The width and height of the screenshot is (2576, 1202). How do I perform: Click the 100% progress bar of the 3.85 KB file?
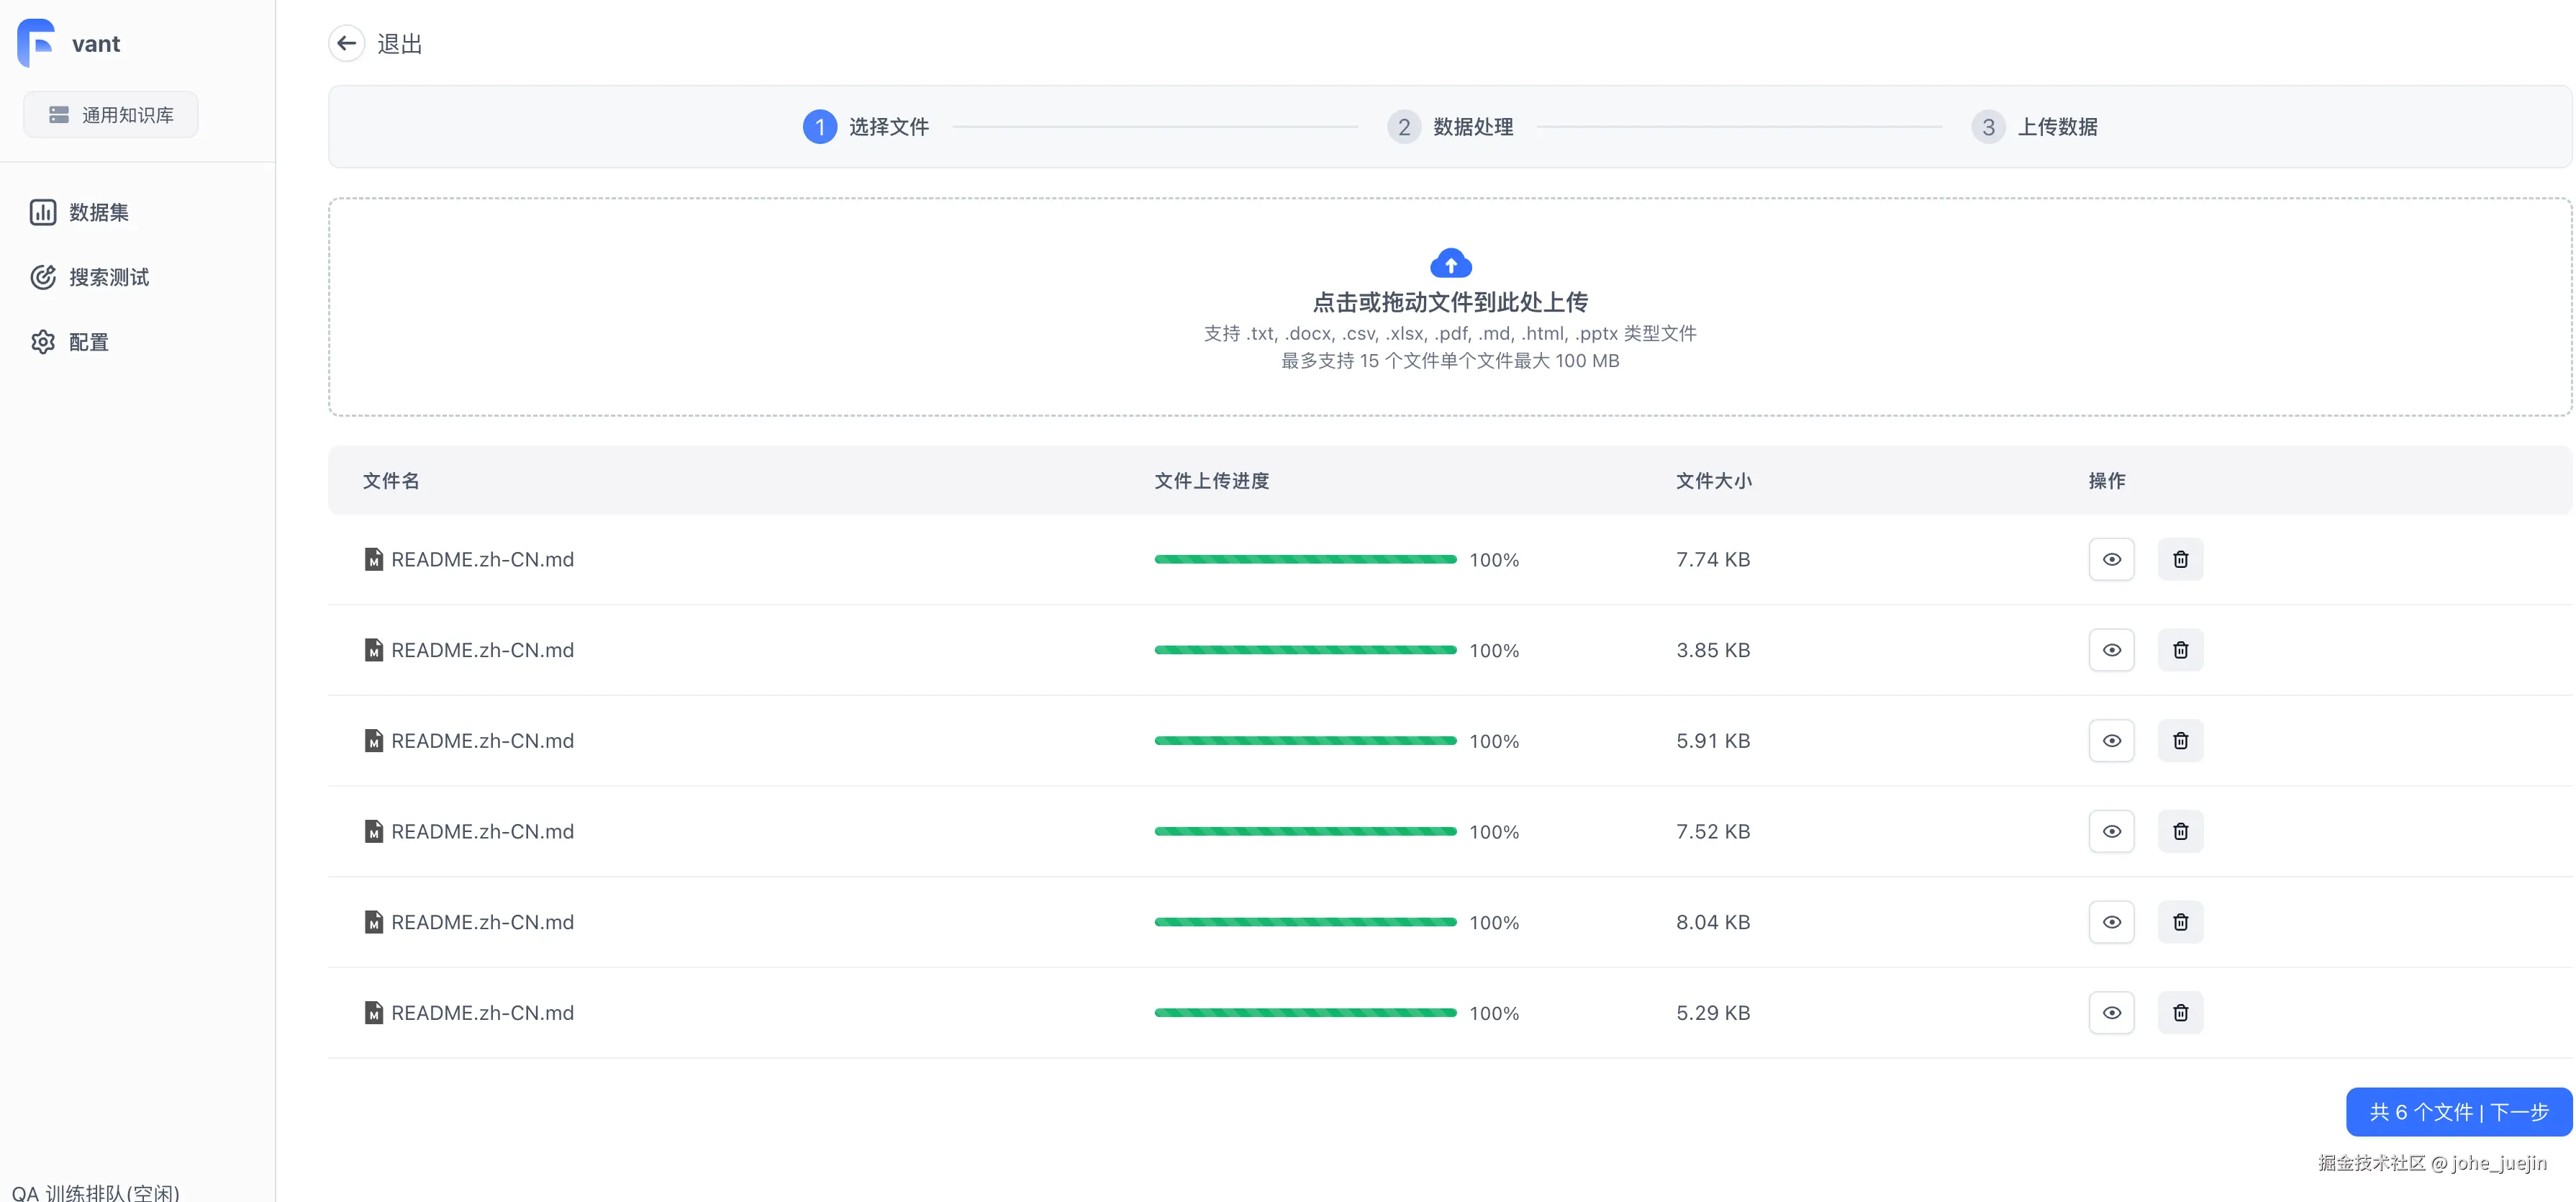(1305, 649)
